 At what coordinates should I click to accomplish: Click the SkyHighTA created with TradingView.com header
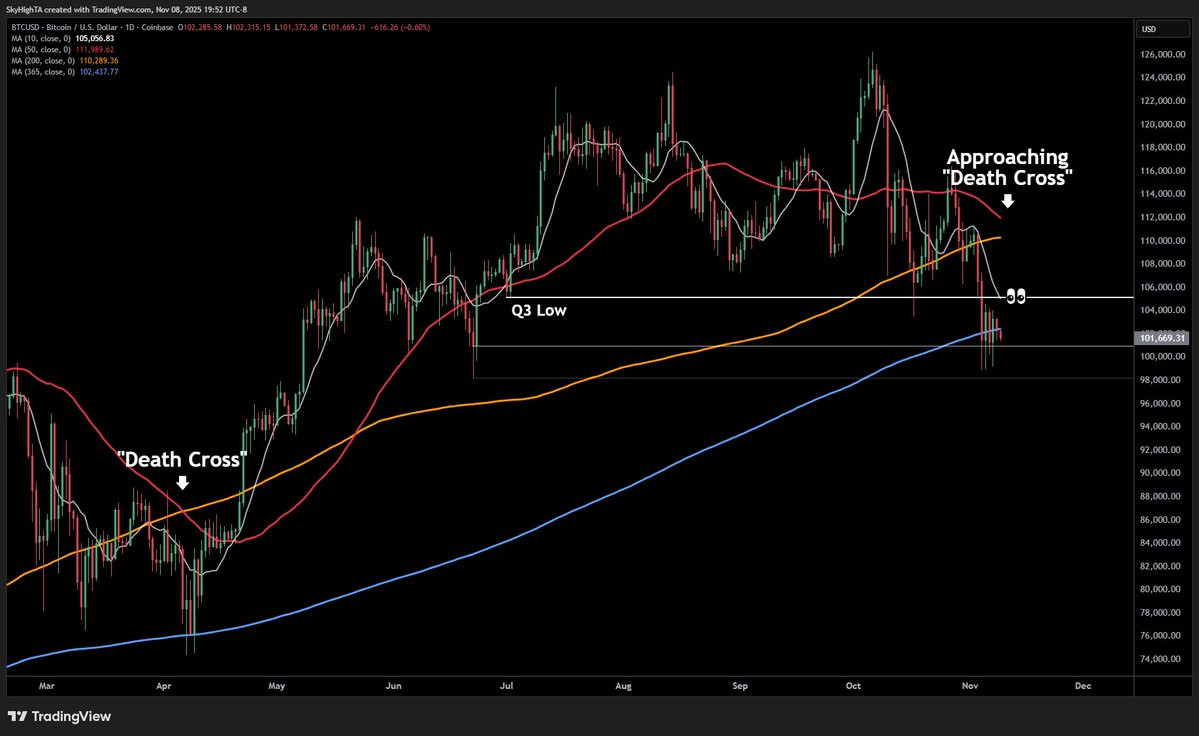[126, 9]
